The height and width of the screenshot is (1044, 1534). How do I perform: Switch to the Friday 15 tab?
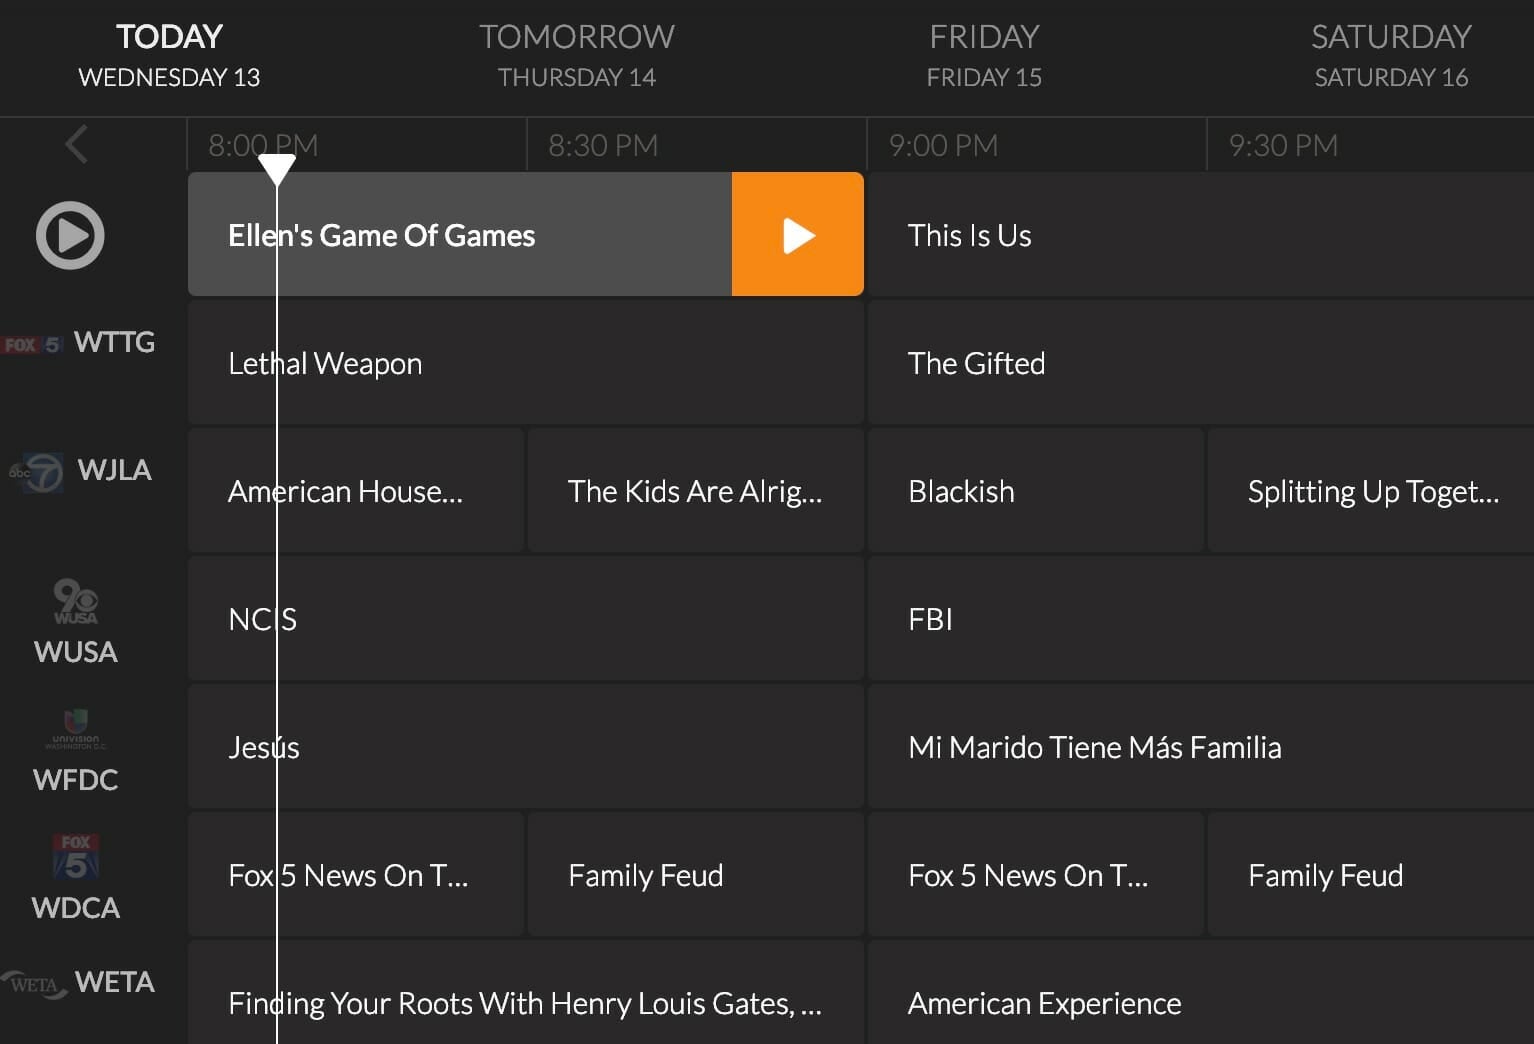click(984, 57)
